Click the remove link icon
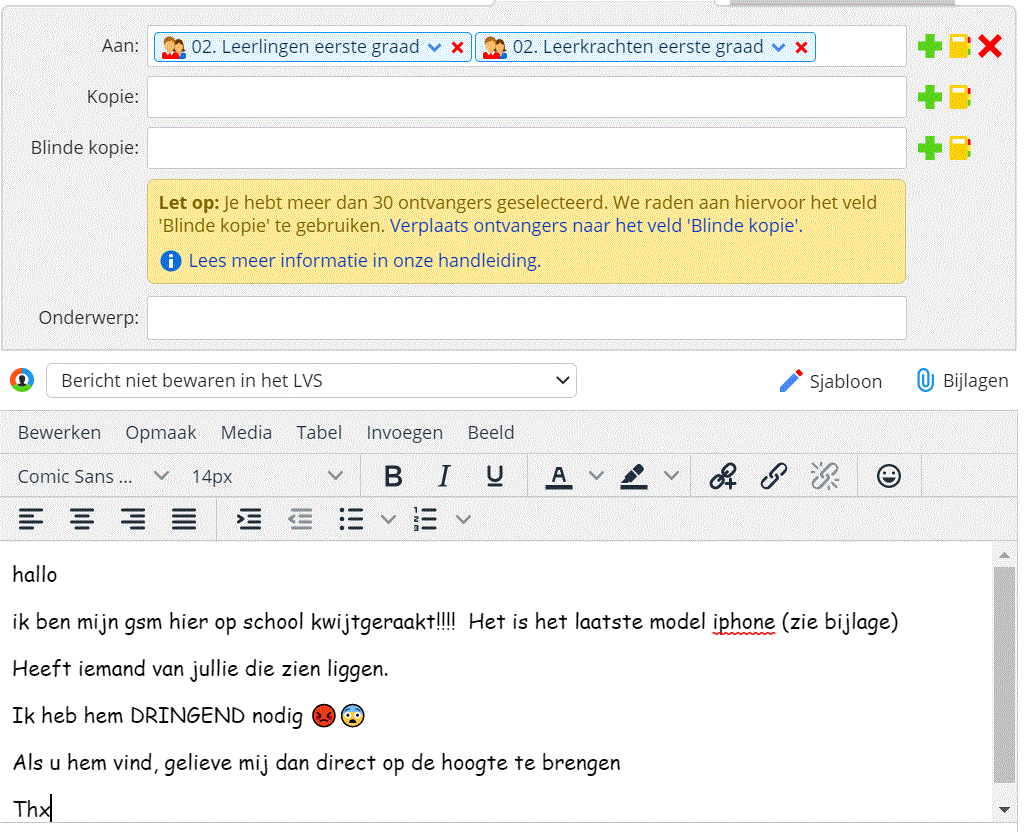This screenshot has height=832, width=1027. pyautogui.click(x=824, y=477)
